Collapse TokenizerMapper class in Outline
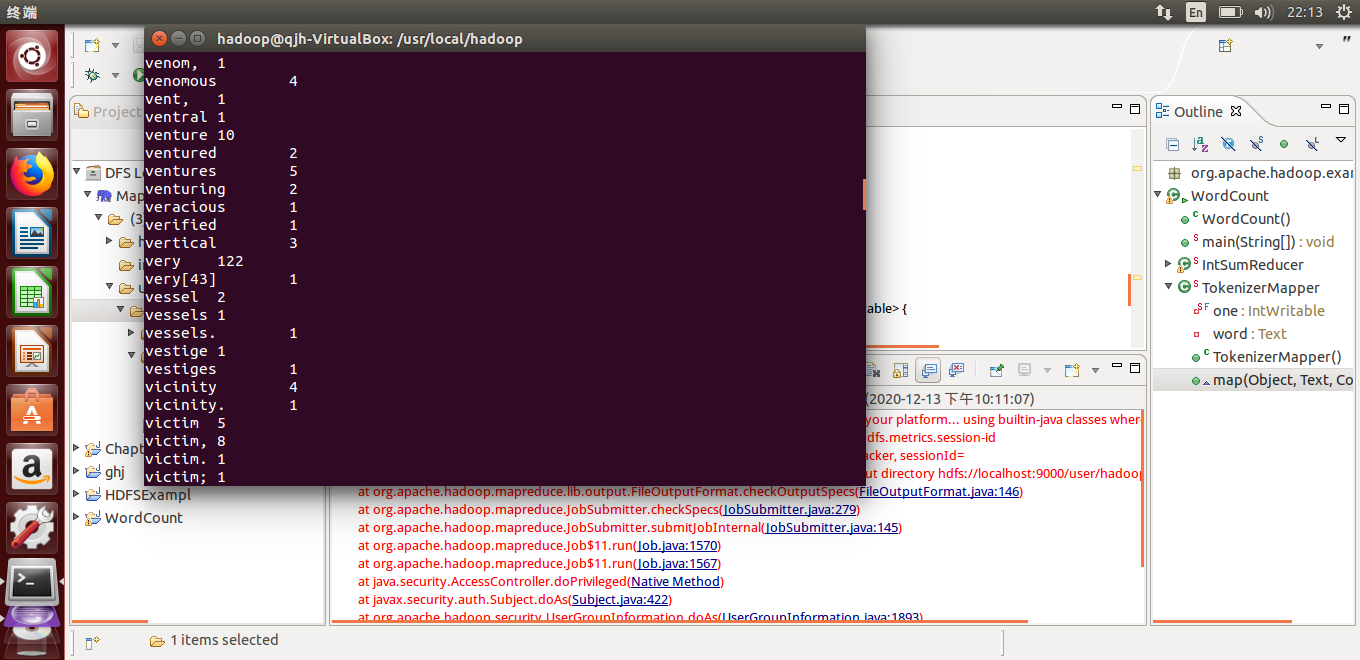This screenshot has width=1360, height=660. coord(1168,287)
